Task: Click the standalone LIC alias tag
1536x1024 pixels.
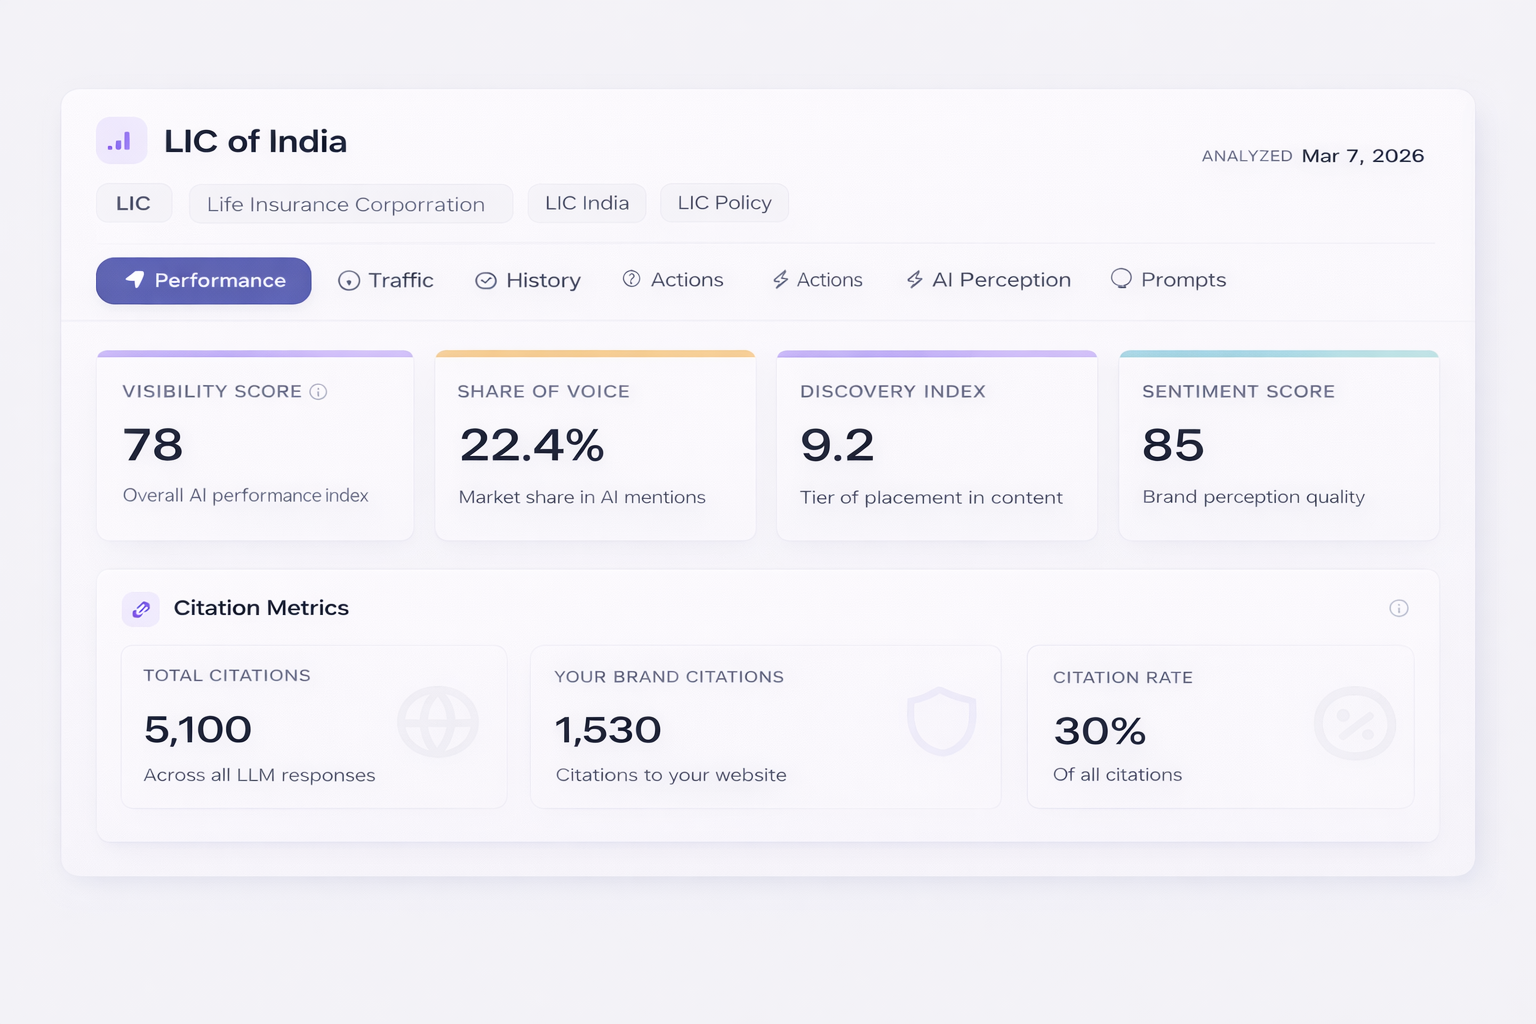Action: coord(133,204)
